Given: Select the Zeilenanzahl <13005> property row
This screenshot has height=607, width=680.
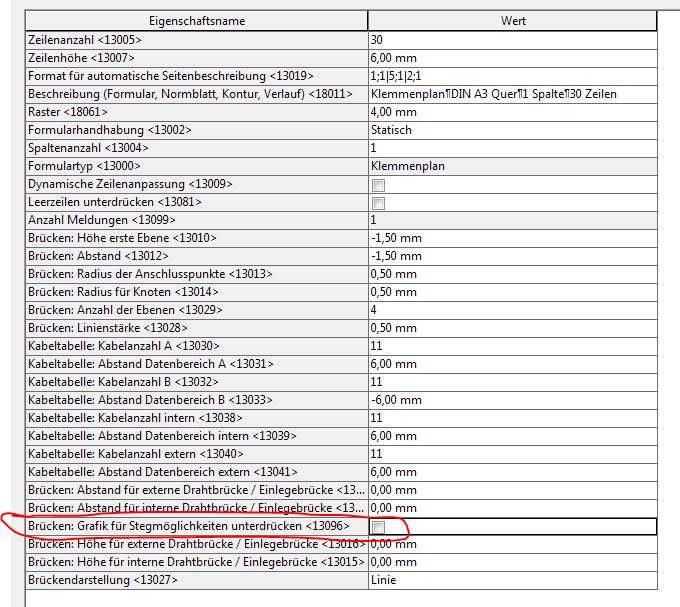Looking at the screenshot, I should [x=197, y=40].
